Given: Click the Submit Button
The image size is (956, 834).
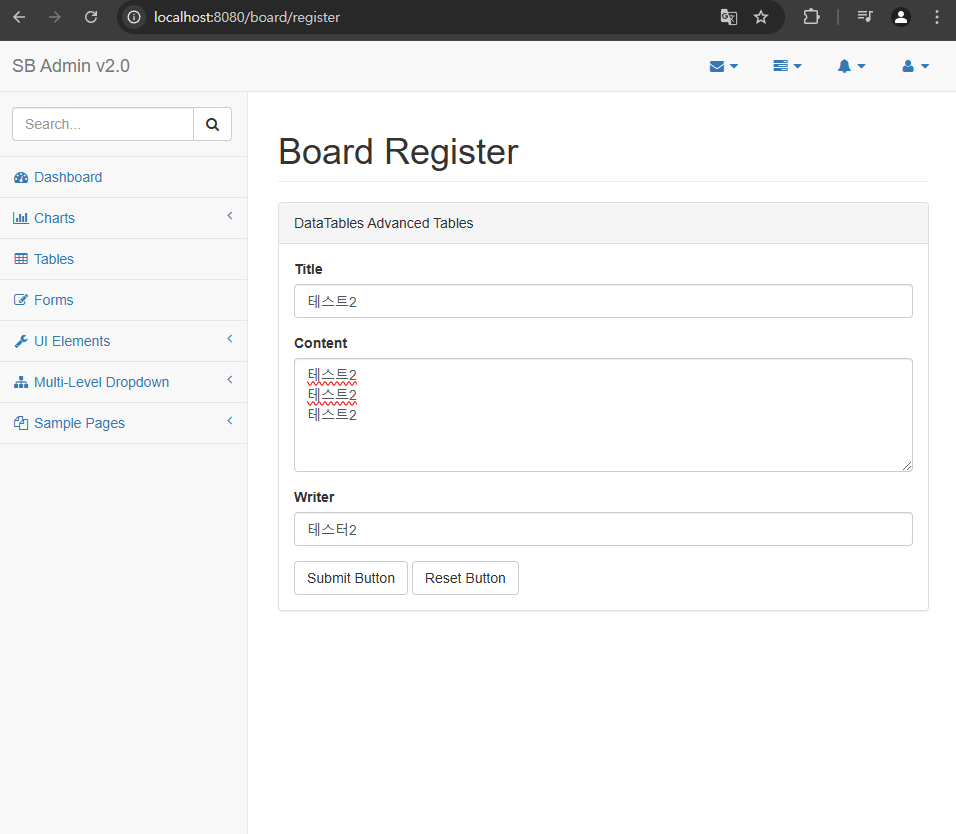Looking at the screenshot, I should coord(351,578).
